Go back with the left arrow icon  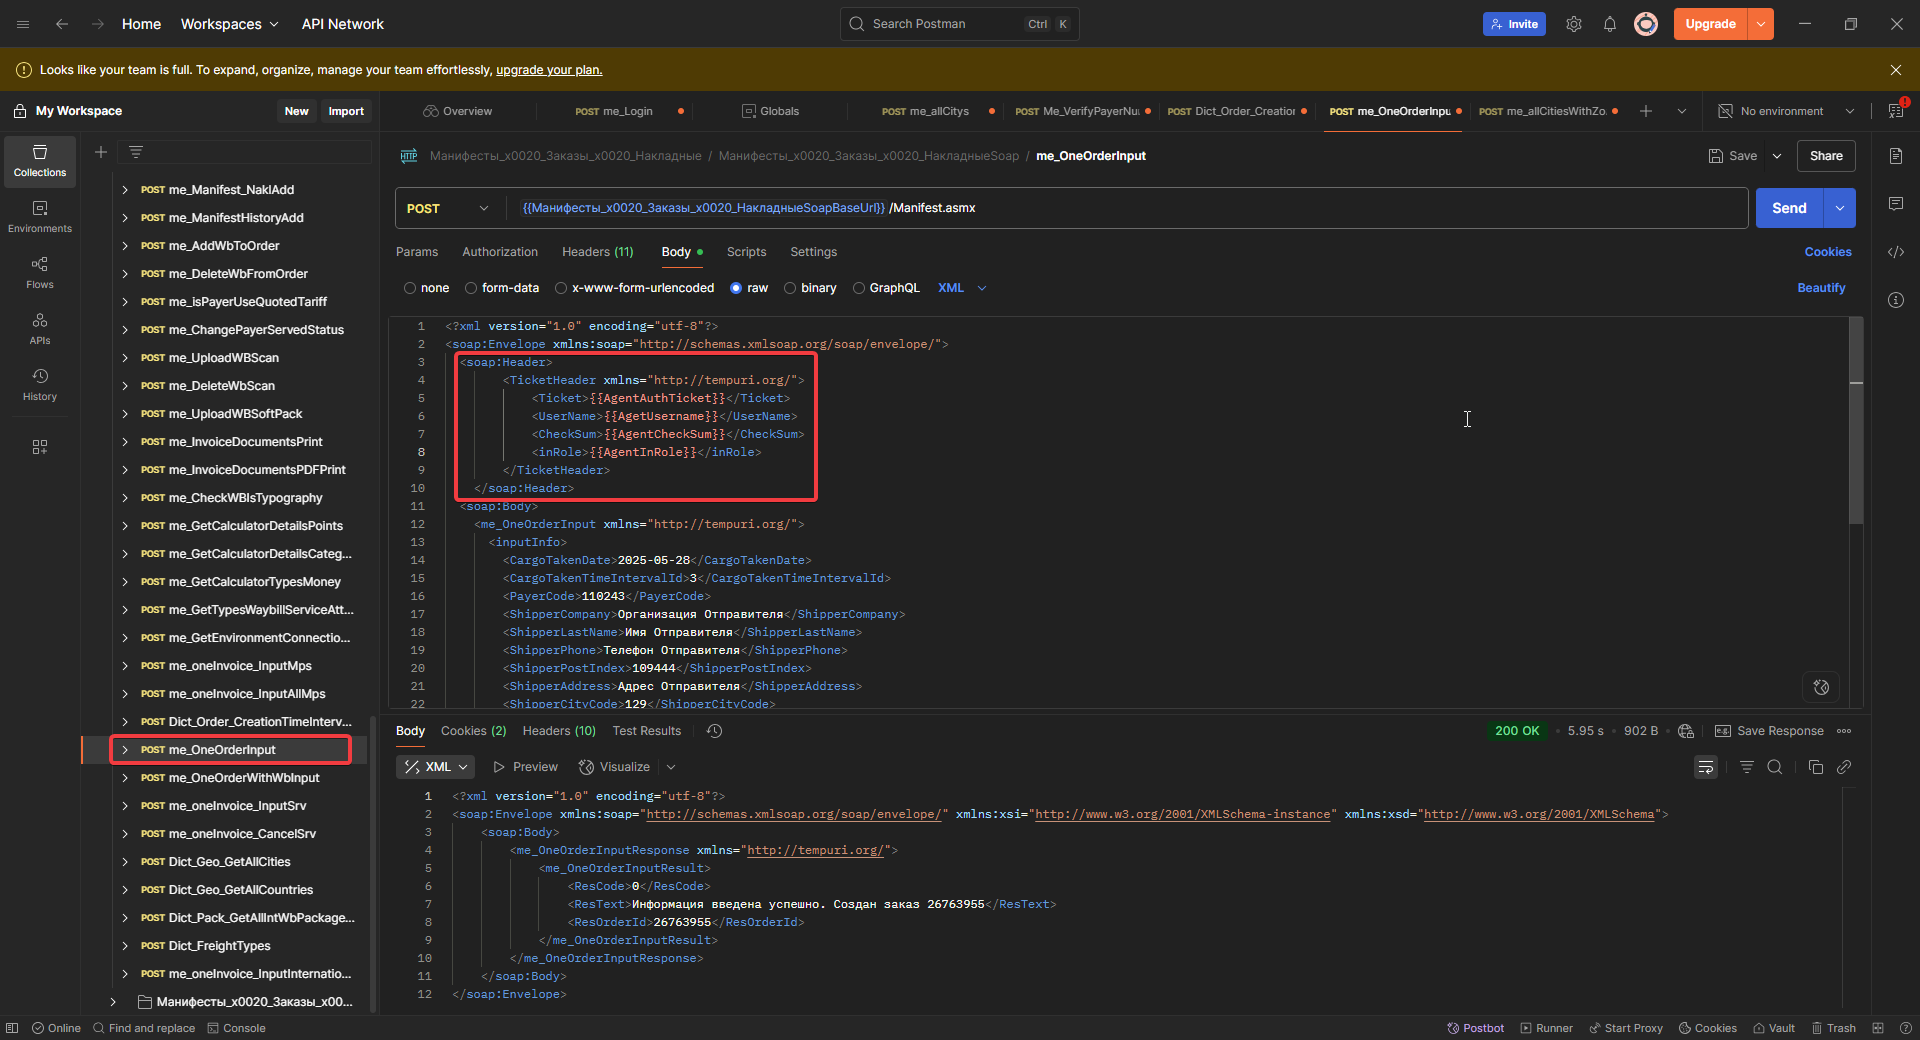(x=62, y=24)
